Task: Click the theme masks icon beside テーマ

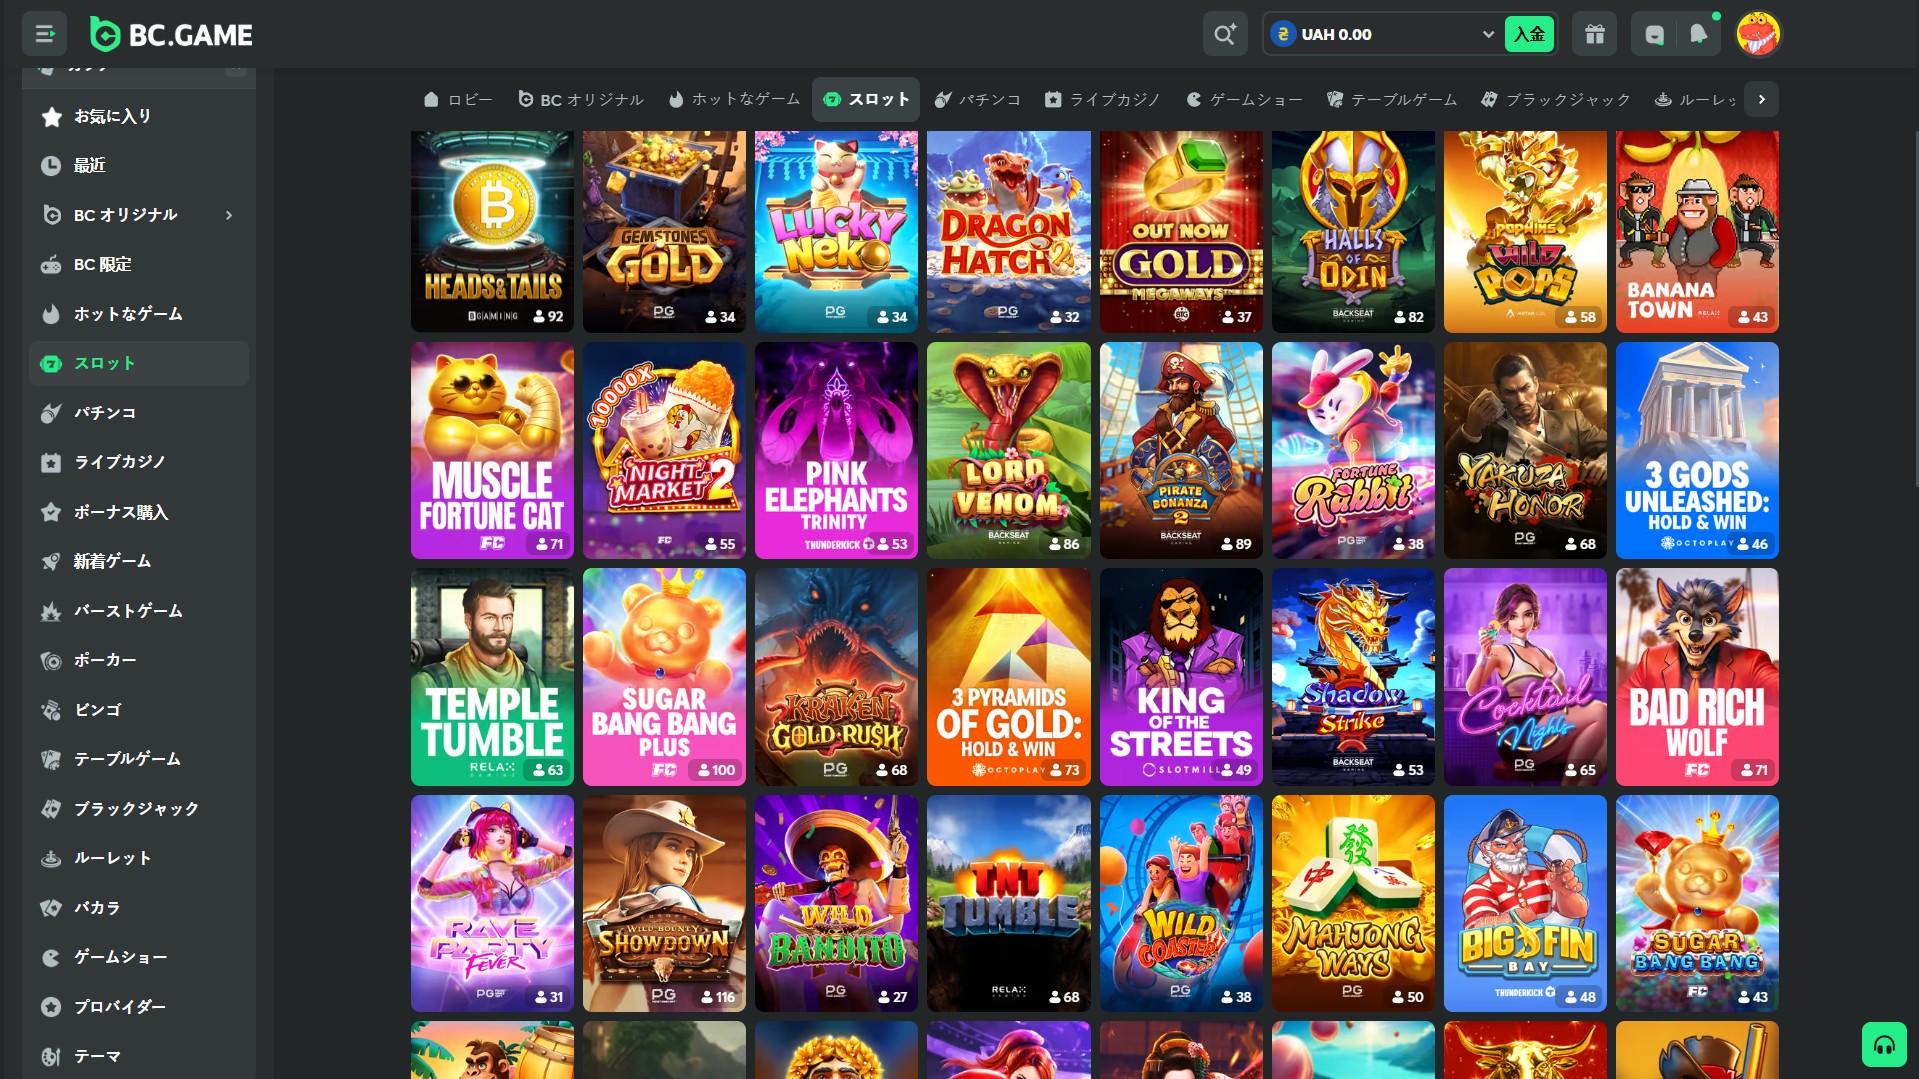Action: [x=51, y=1056]
